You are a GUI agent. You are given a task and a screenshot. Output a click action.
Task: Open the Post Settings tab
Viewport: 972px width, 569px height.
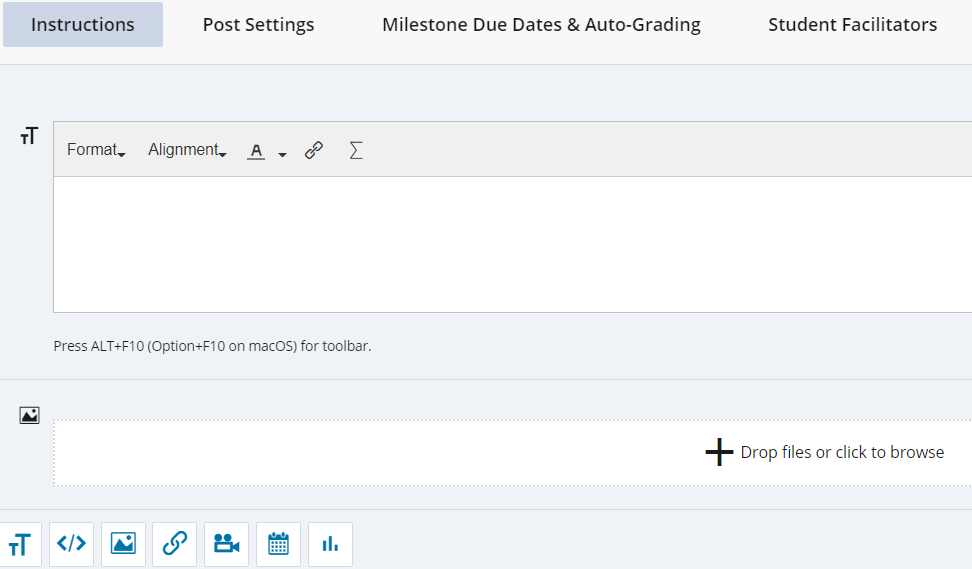(x=258, y=25)
